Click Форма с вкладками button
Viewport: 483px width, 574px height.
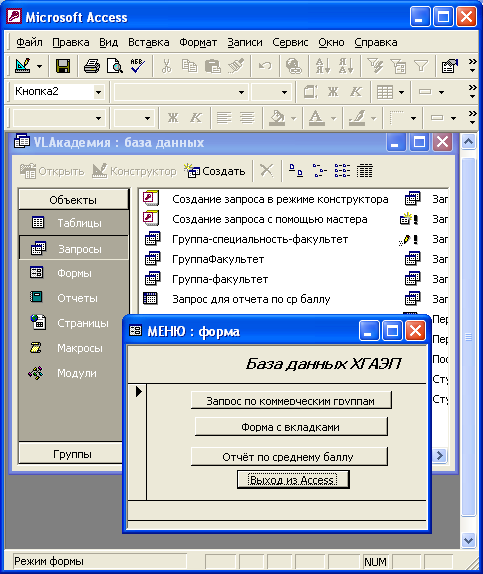pyautogui.click(x=291, y=426)
